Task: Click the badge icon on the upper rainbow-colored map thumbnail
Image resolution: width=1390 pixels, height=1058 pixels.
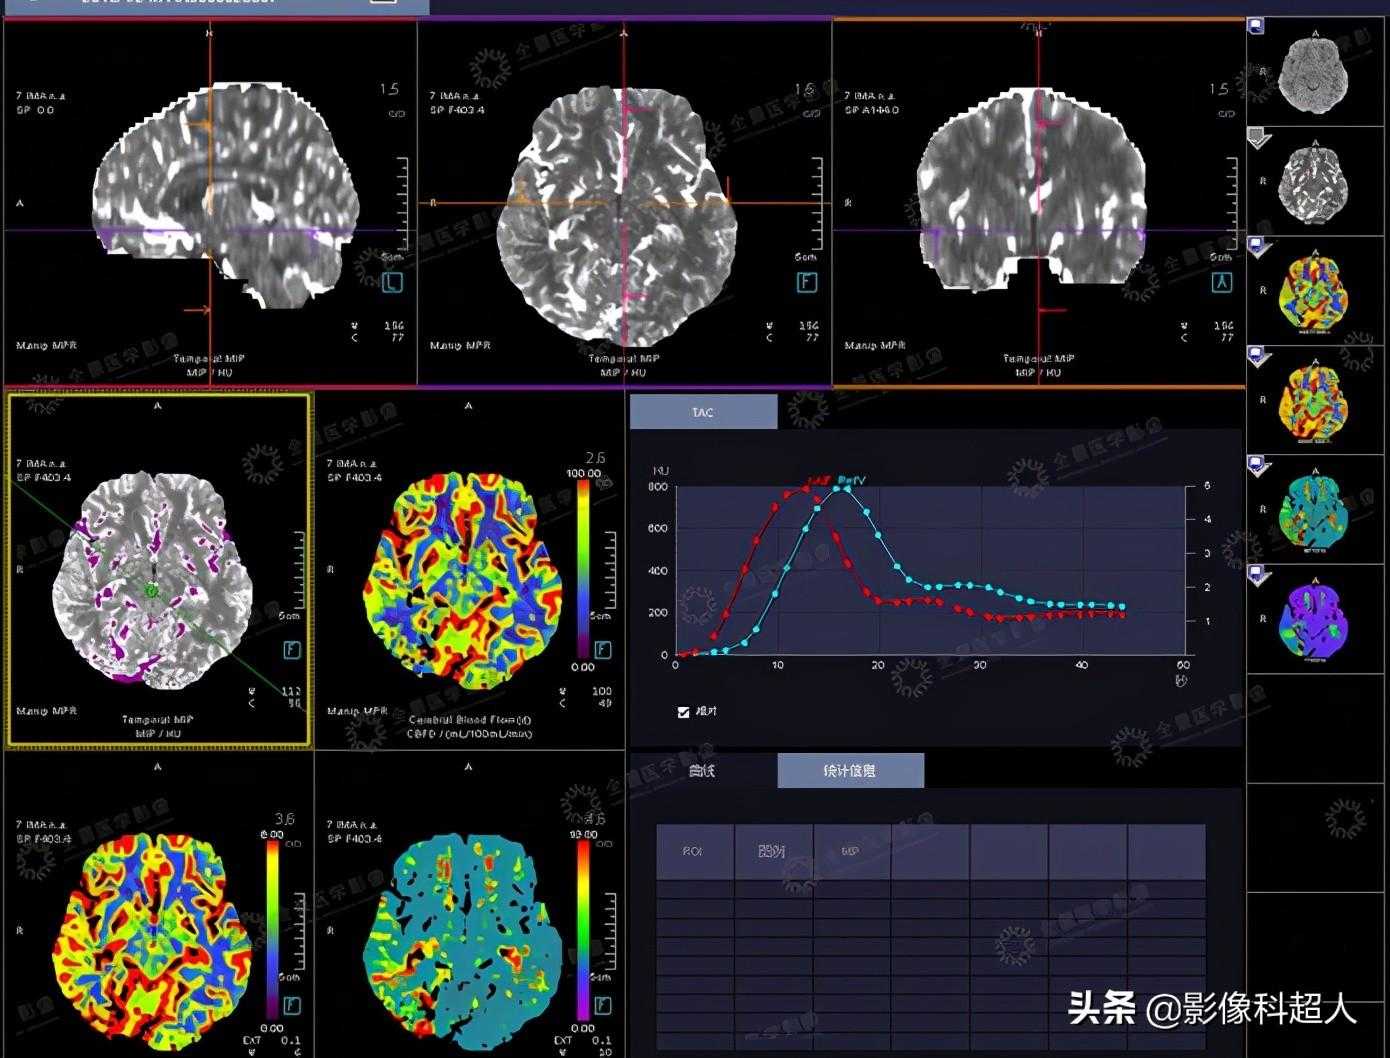Action: point(1259,247)
